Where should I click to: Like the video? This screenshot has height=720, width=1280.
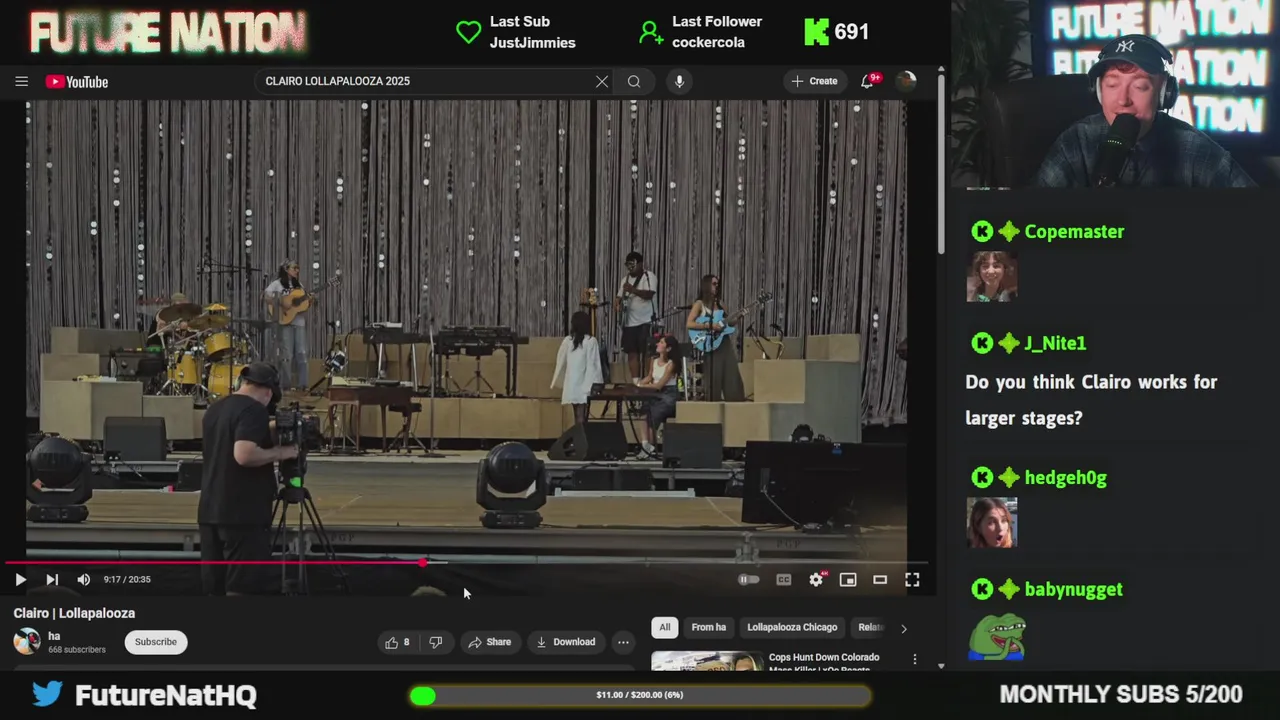pyautogui.click(x=397, y=642)
